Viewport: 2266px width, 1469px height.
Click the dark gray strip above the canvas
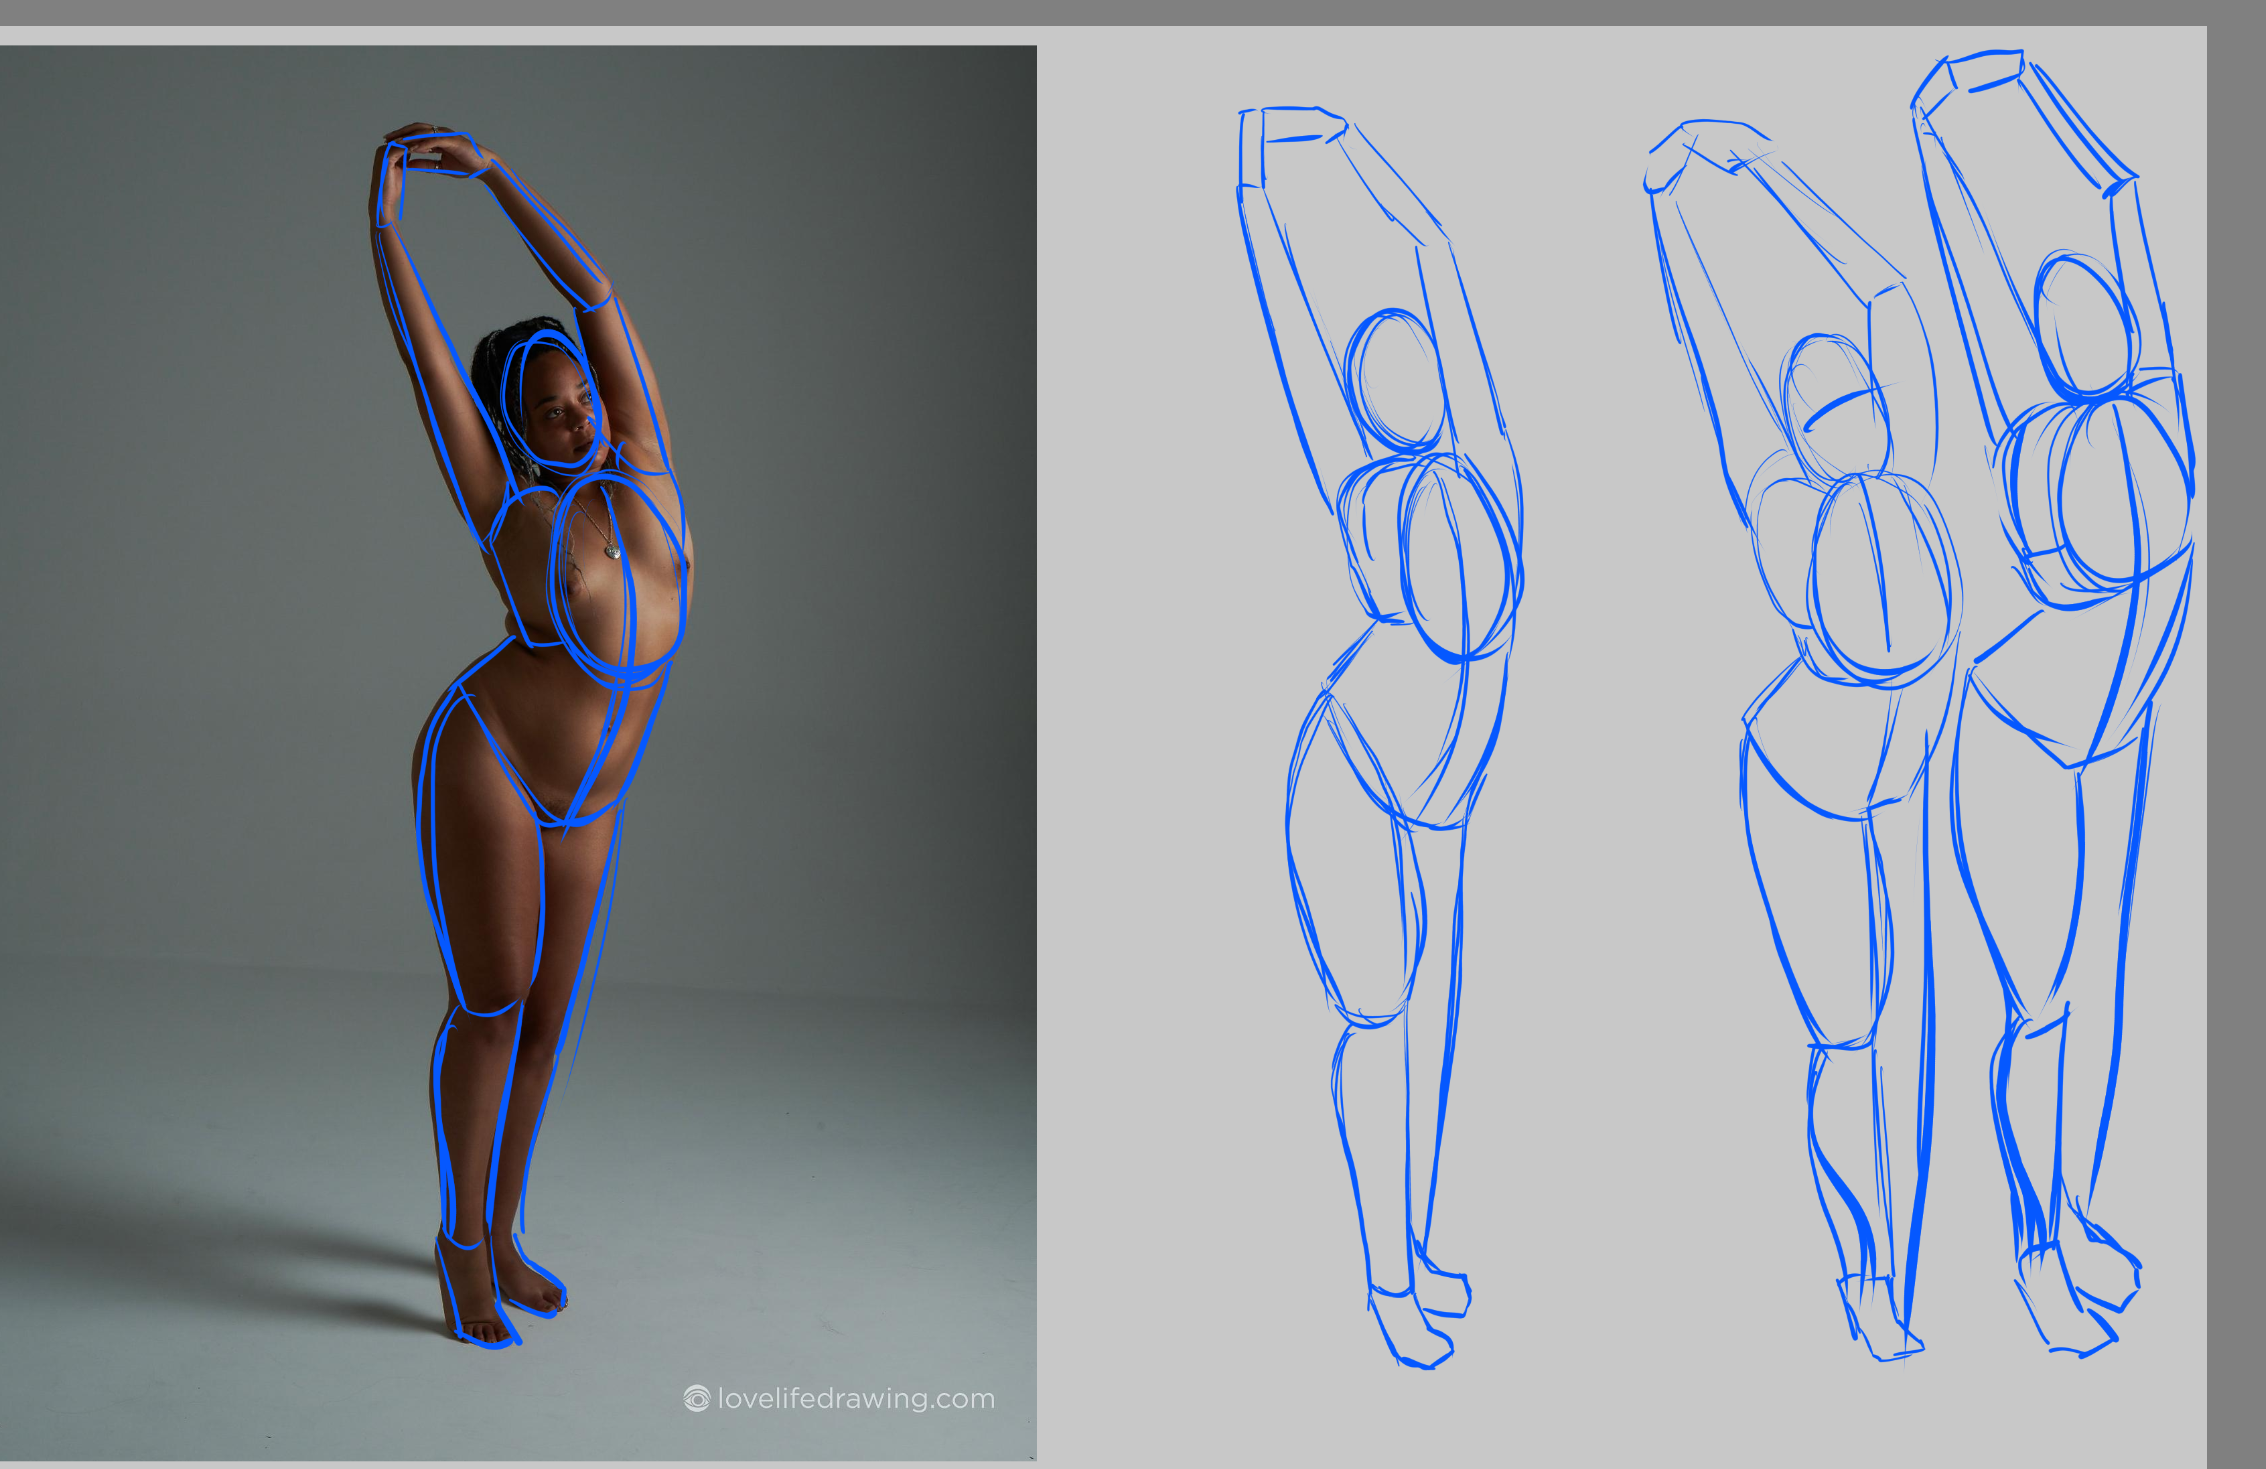point(1100,12)
